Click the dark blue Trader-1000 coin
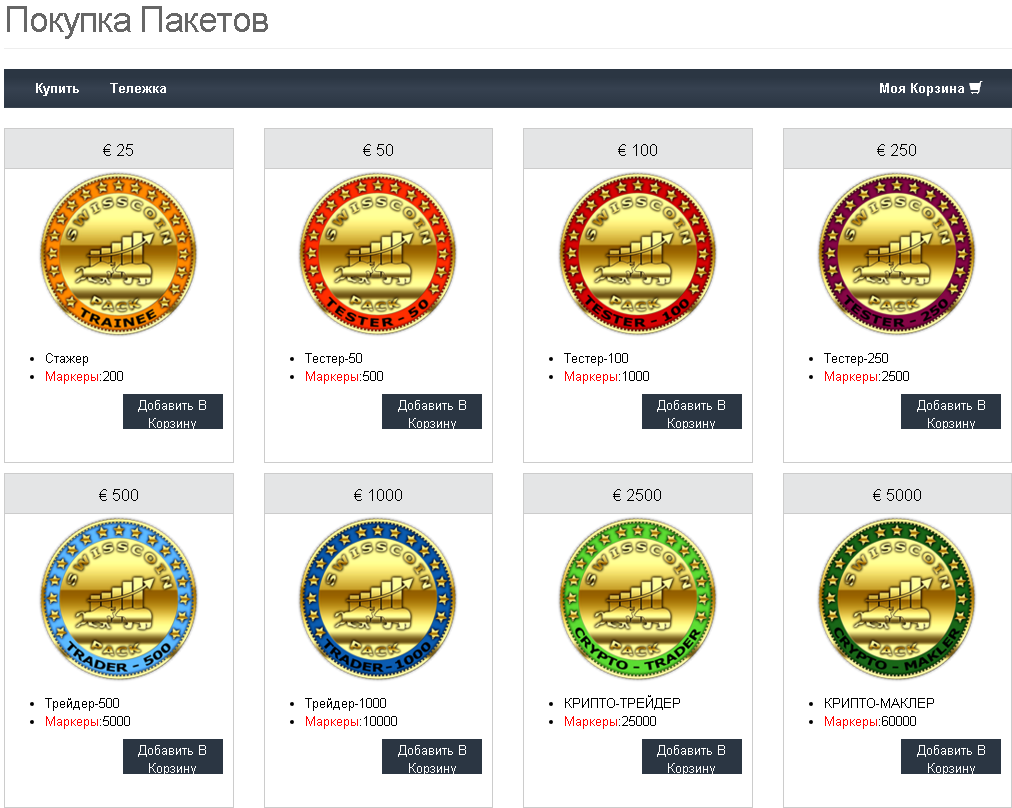The height and width of the screenshot is (808, 1012). [378, 599]
